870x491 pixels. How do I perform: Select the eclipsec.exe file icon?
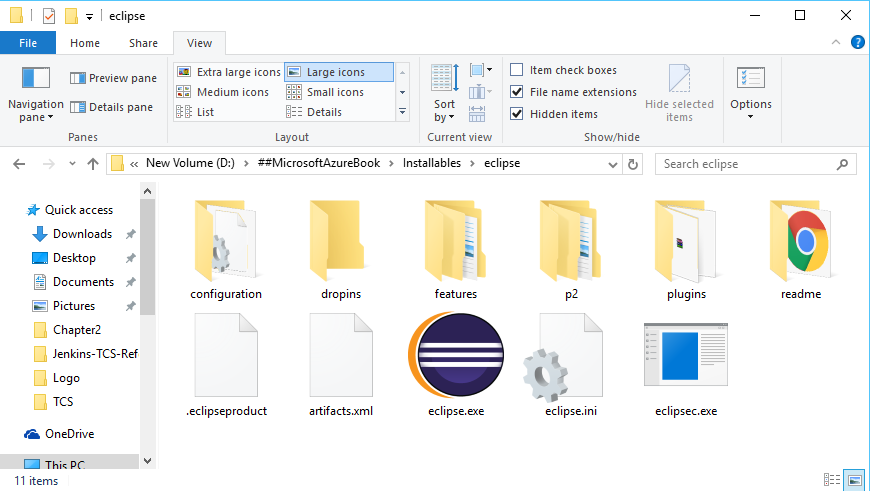(x=685, y=359)
